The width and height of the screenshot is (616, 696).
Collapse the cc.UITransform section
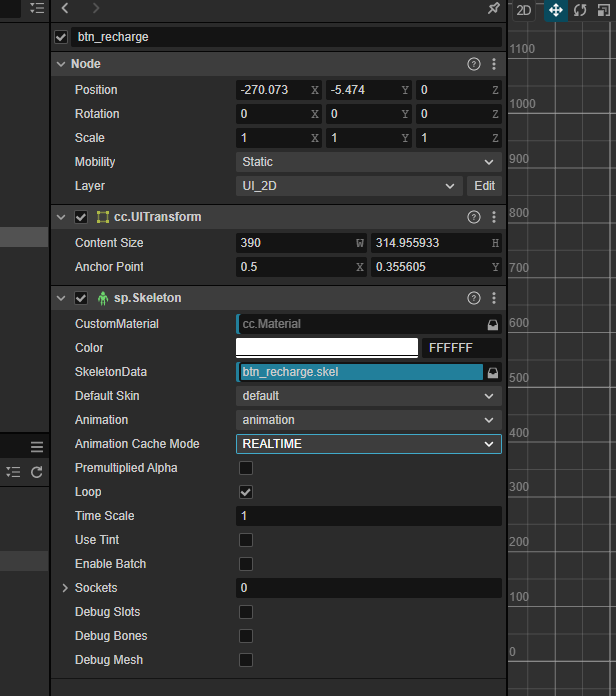point(61,217)
